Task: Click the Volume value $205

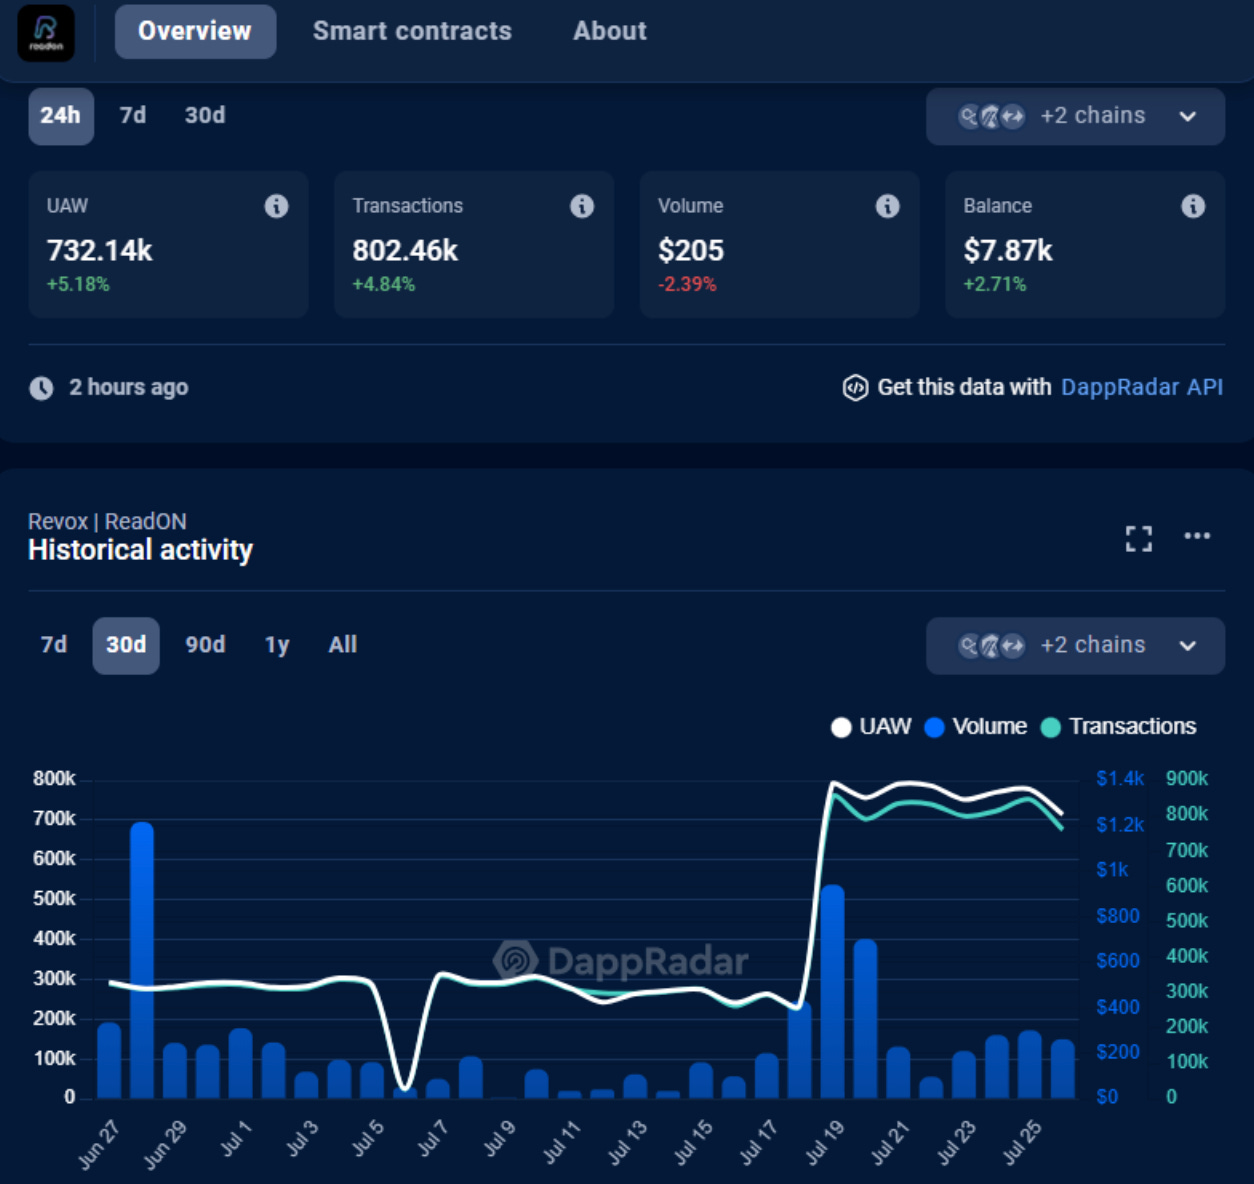Action: [x=691, y=251]
